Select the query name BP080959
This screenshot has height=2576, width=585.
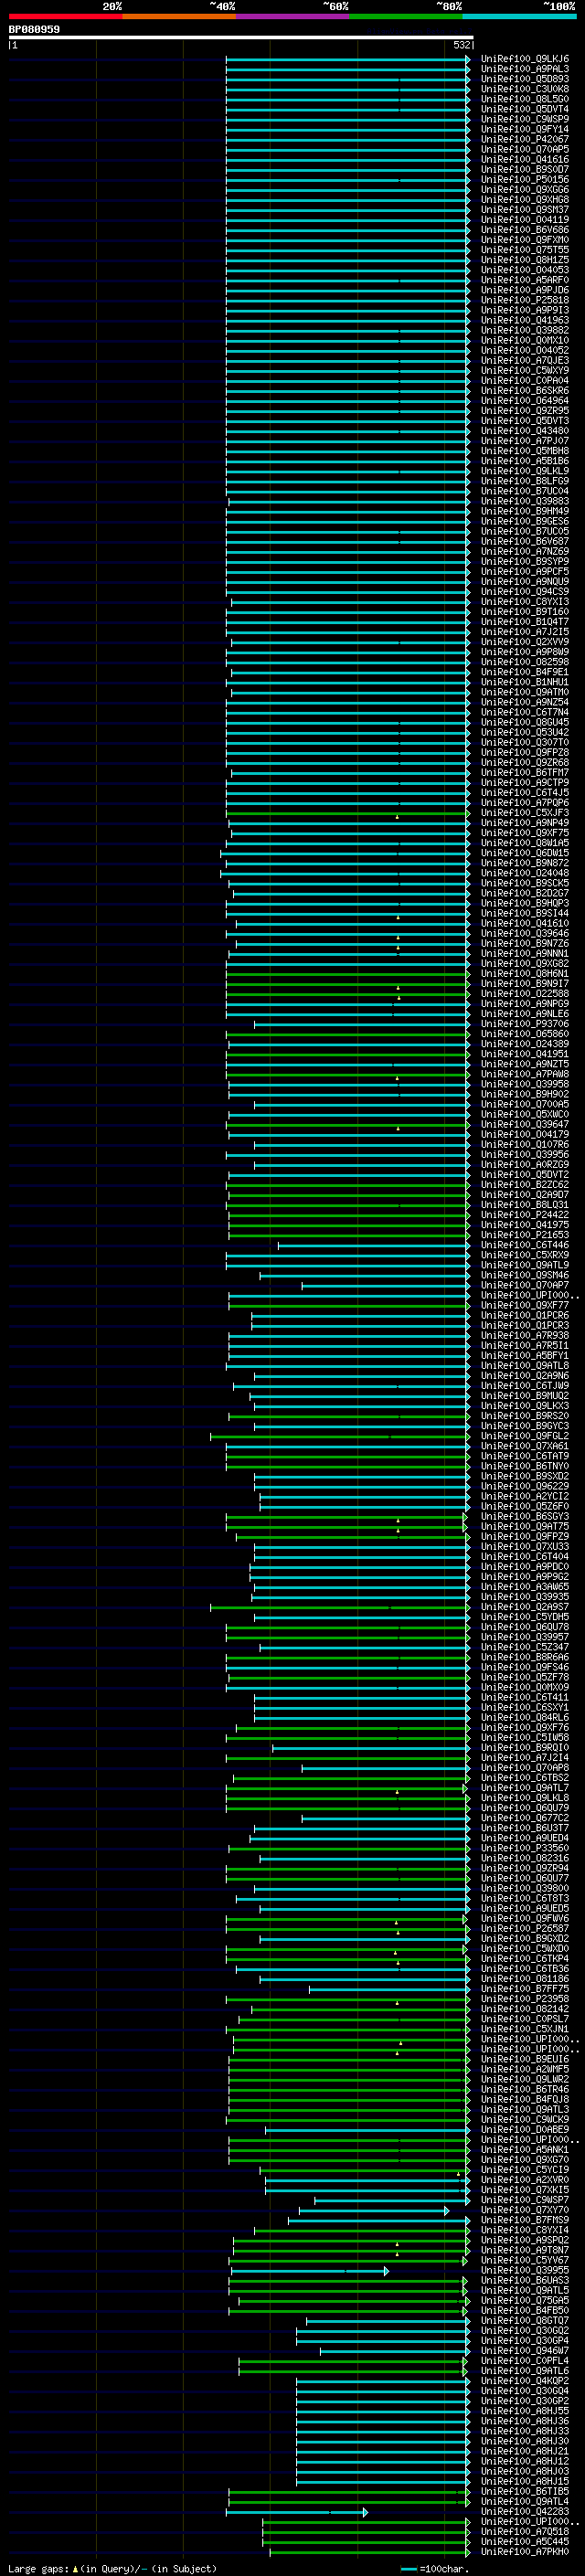click(34, 29)
